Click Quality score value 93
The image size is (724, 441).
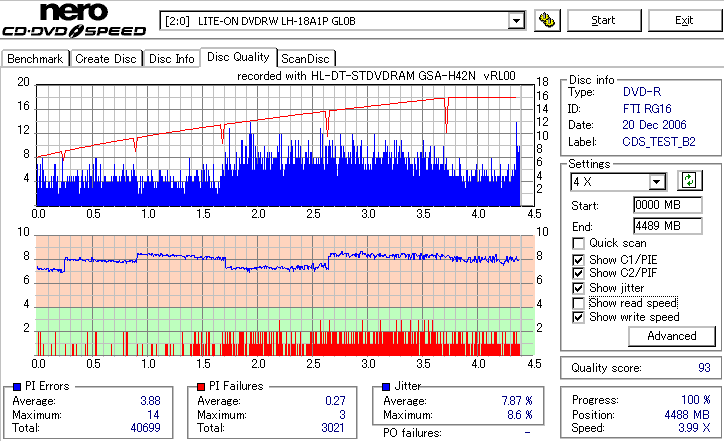pyautogui.click(x=704, y=368)
